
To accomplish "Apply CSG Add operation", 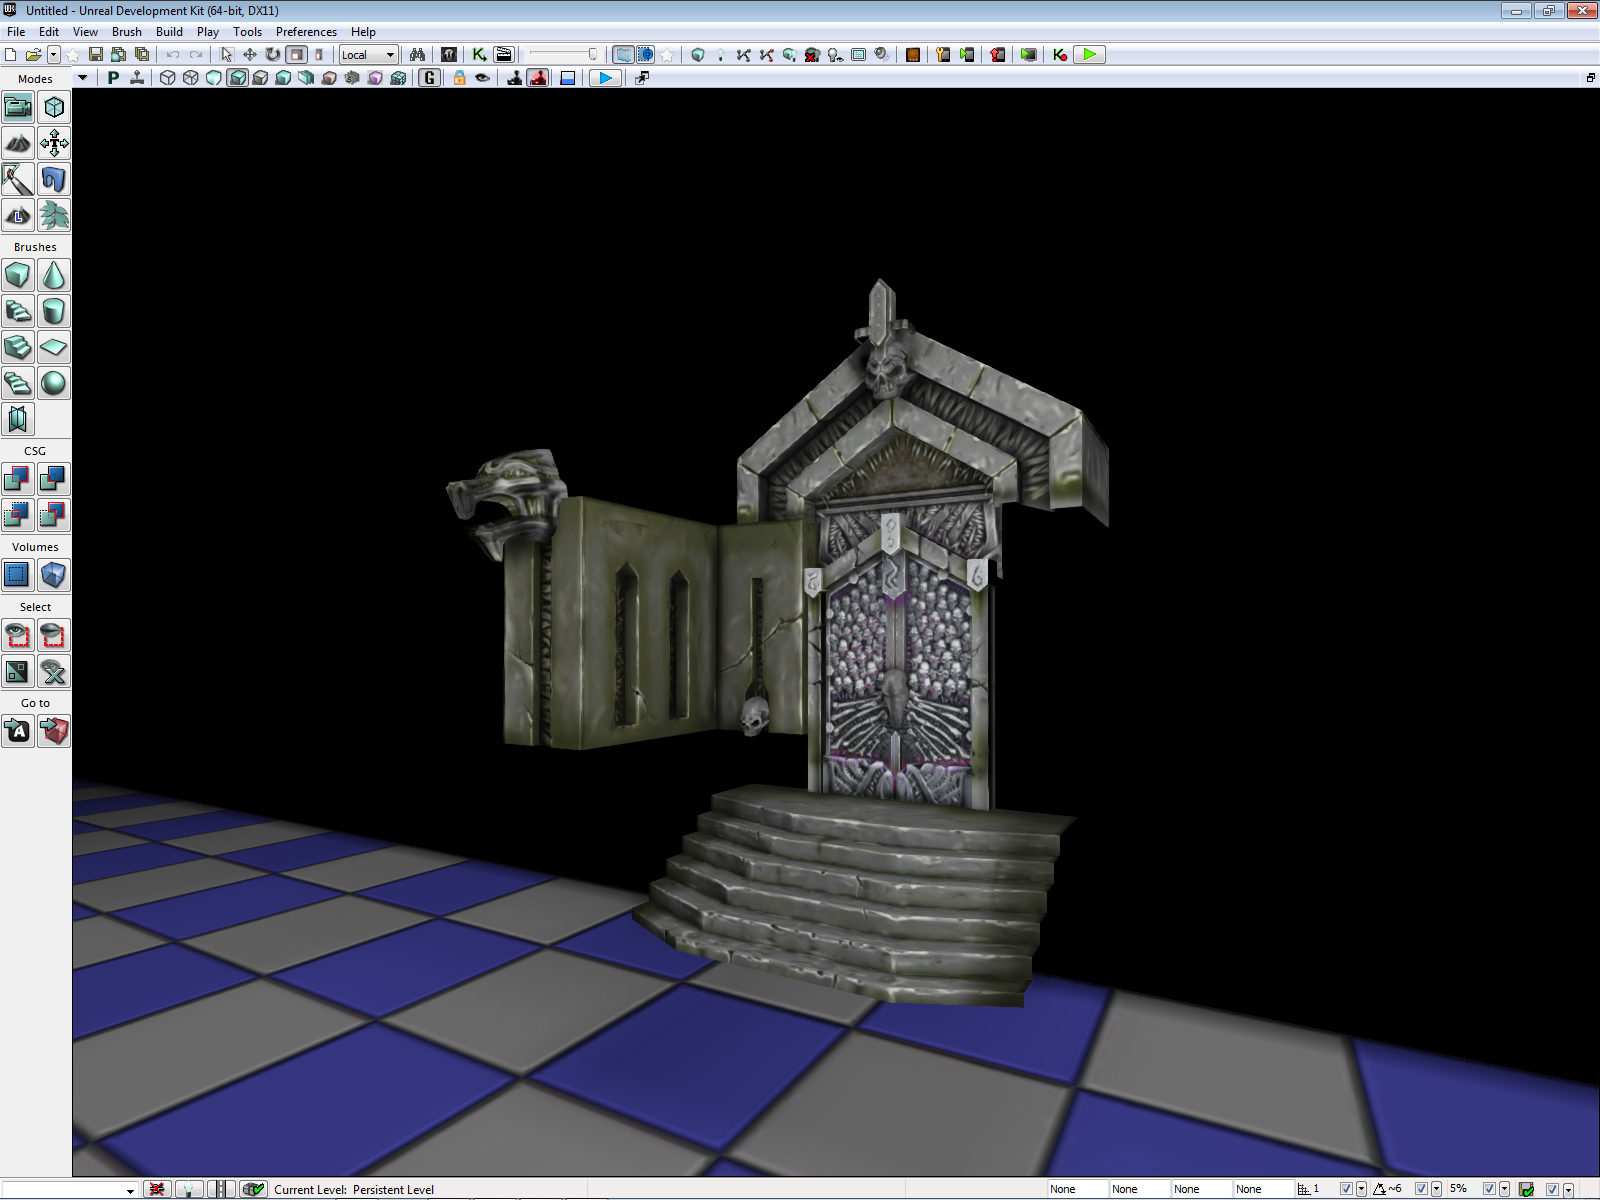I will click(18, 479).
